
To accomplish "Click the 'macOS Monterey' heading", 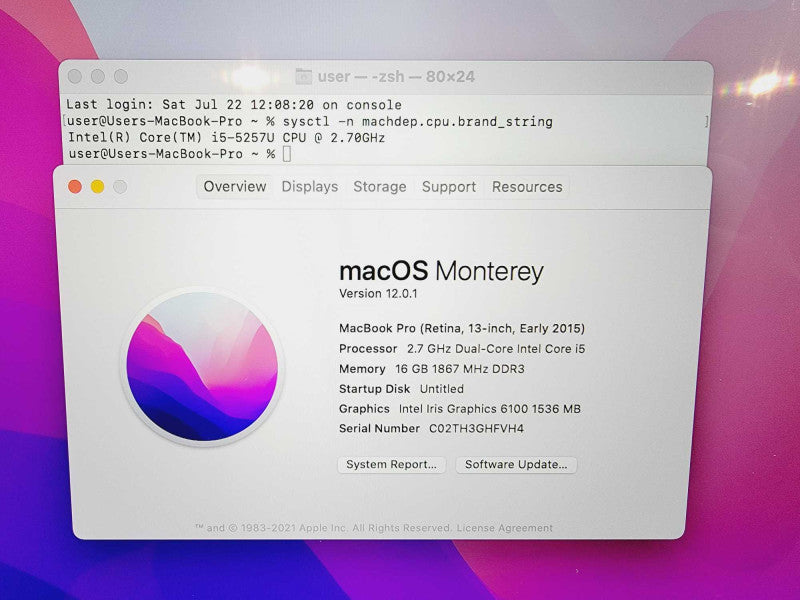I will click(x=441, y=270).
